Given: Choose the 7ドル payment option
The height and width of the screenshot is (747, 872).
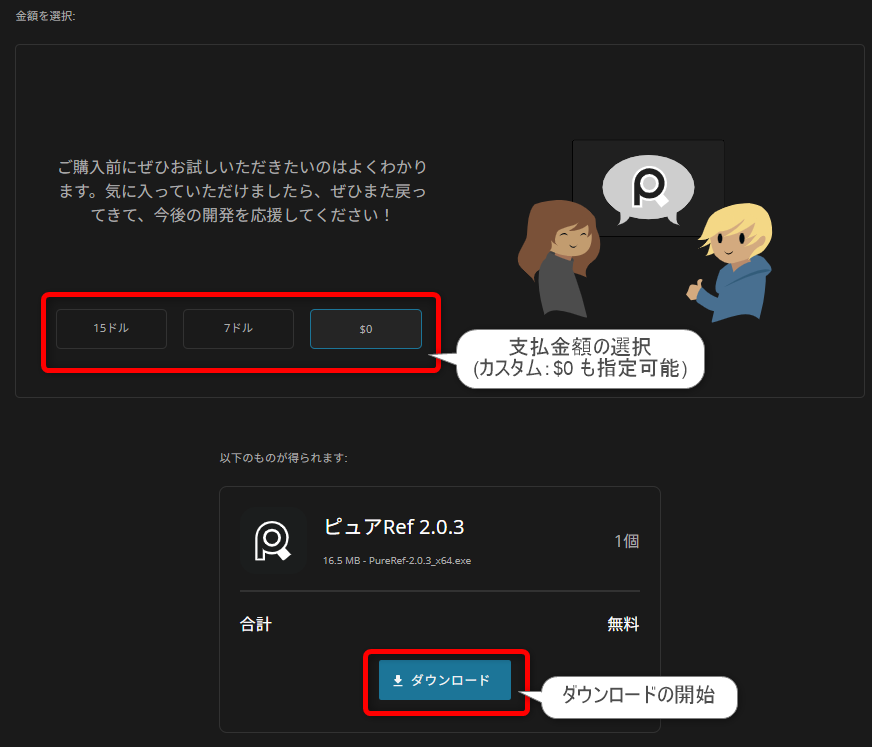Looking at the screenshot, I should pos(238,328).
